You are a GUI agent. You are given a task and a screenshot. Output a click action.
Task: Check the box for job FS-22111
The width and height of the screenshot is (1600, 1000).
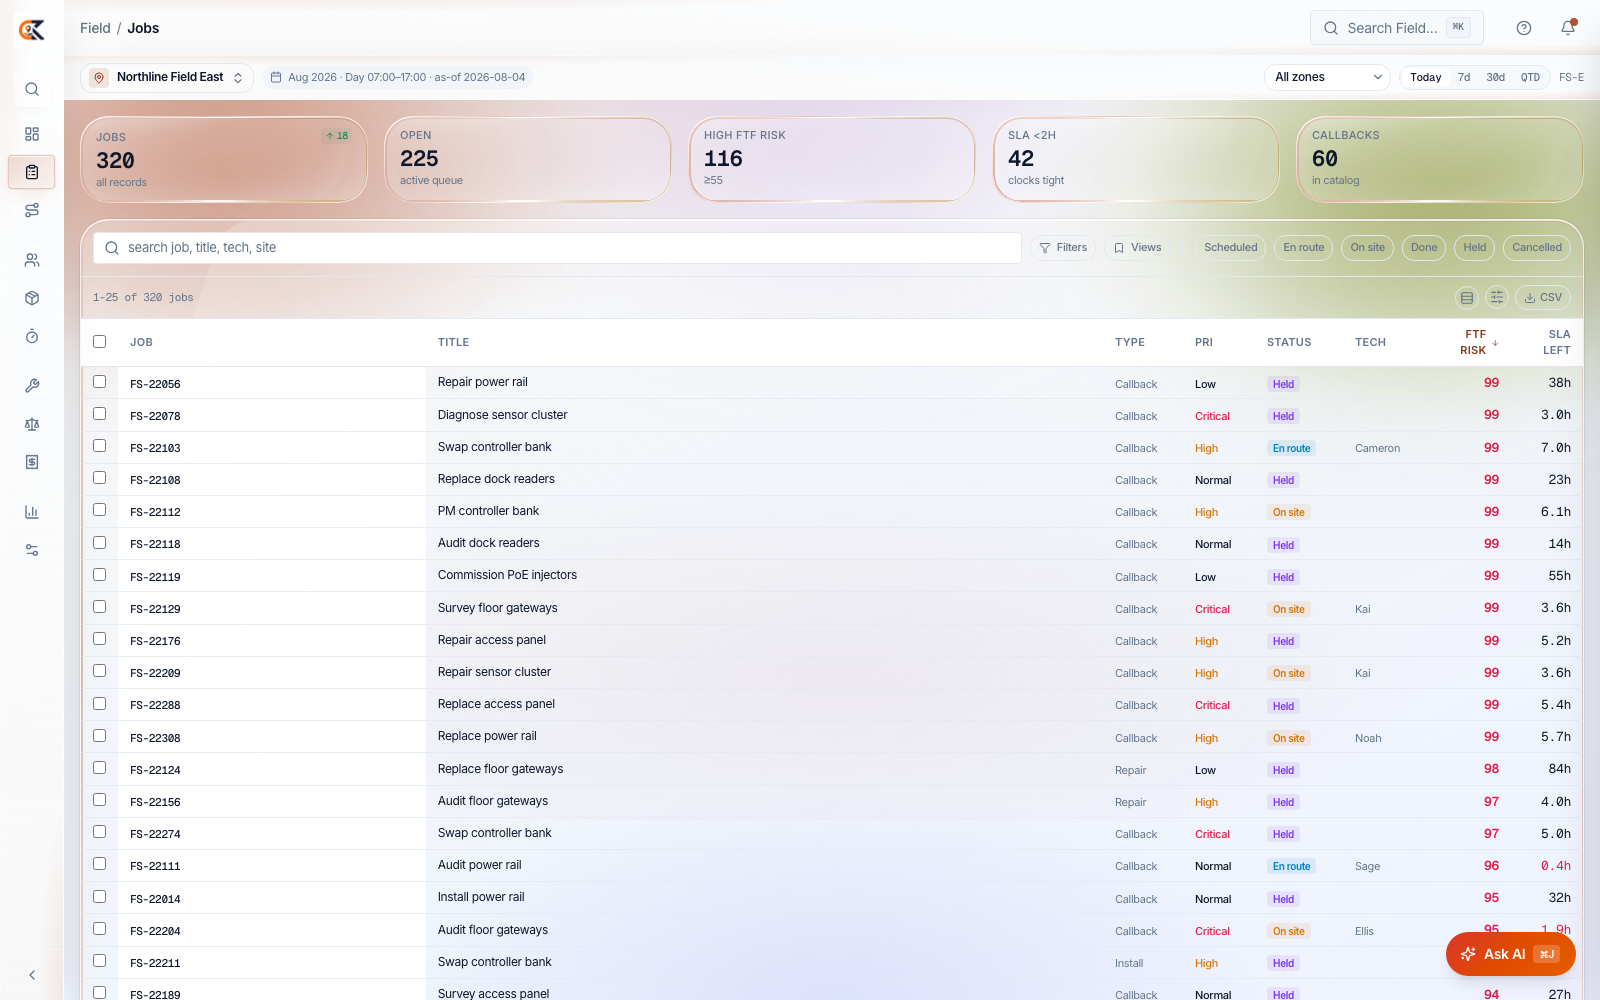99,863
